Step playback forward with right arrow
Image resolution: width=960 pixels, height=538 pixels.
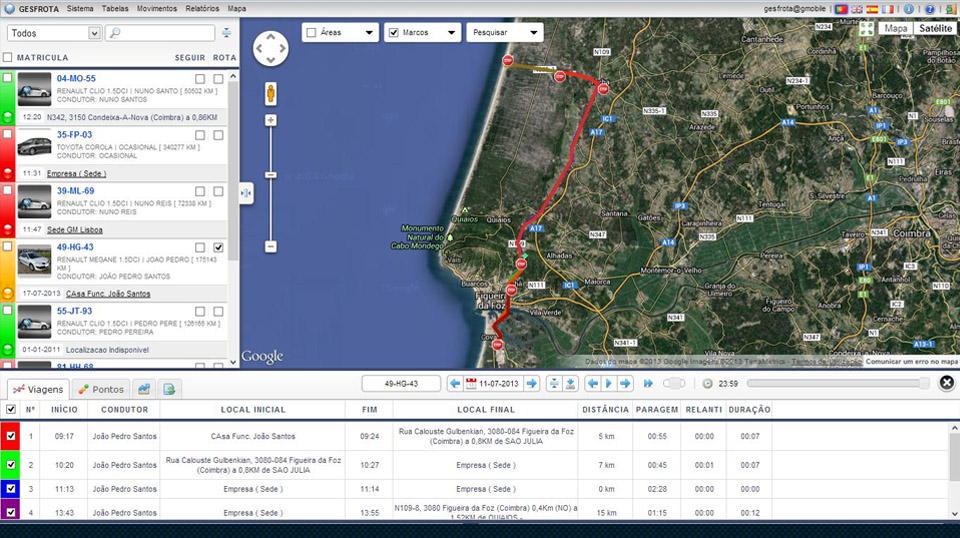625,384
